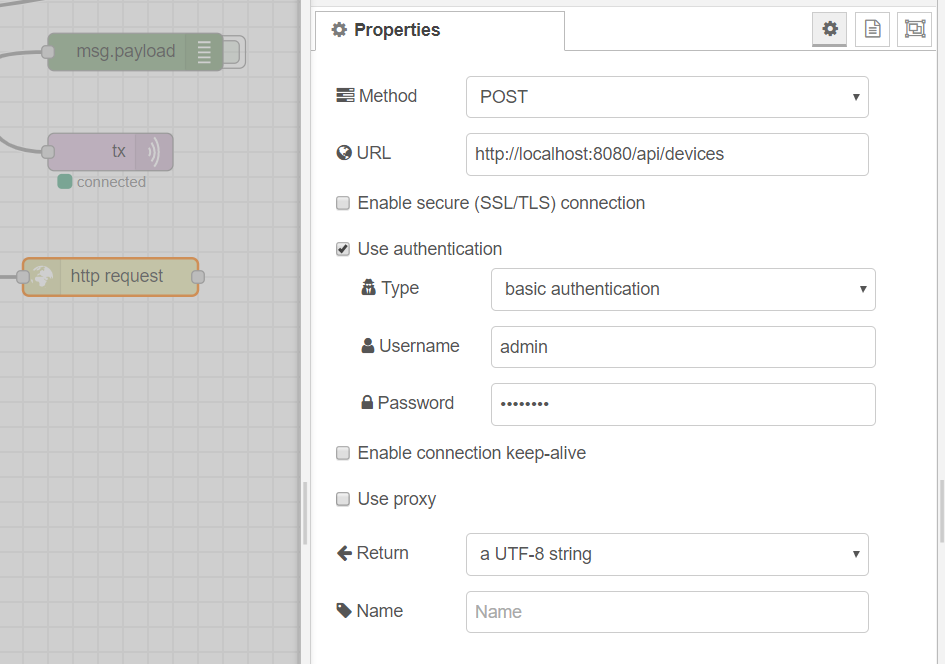Click the Name input field
This screenshot has height=664, width=945.
tap(667, 612)
